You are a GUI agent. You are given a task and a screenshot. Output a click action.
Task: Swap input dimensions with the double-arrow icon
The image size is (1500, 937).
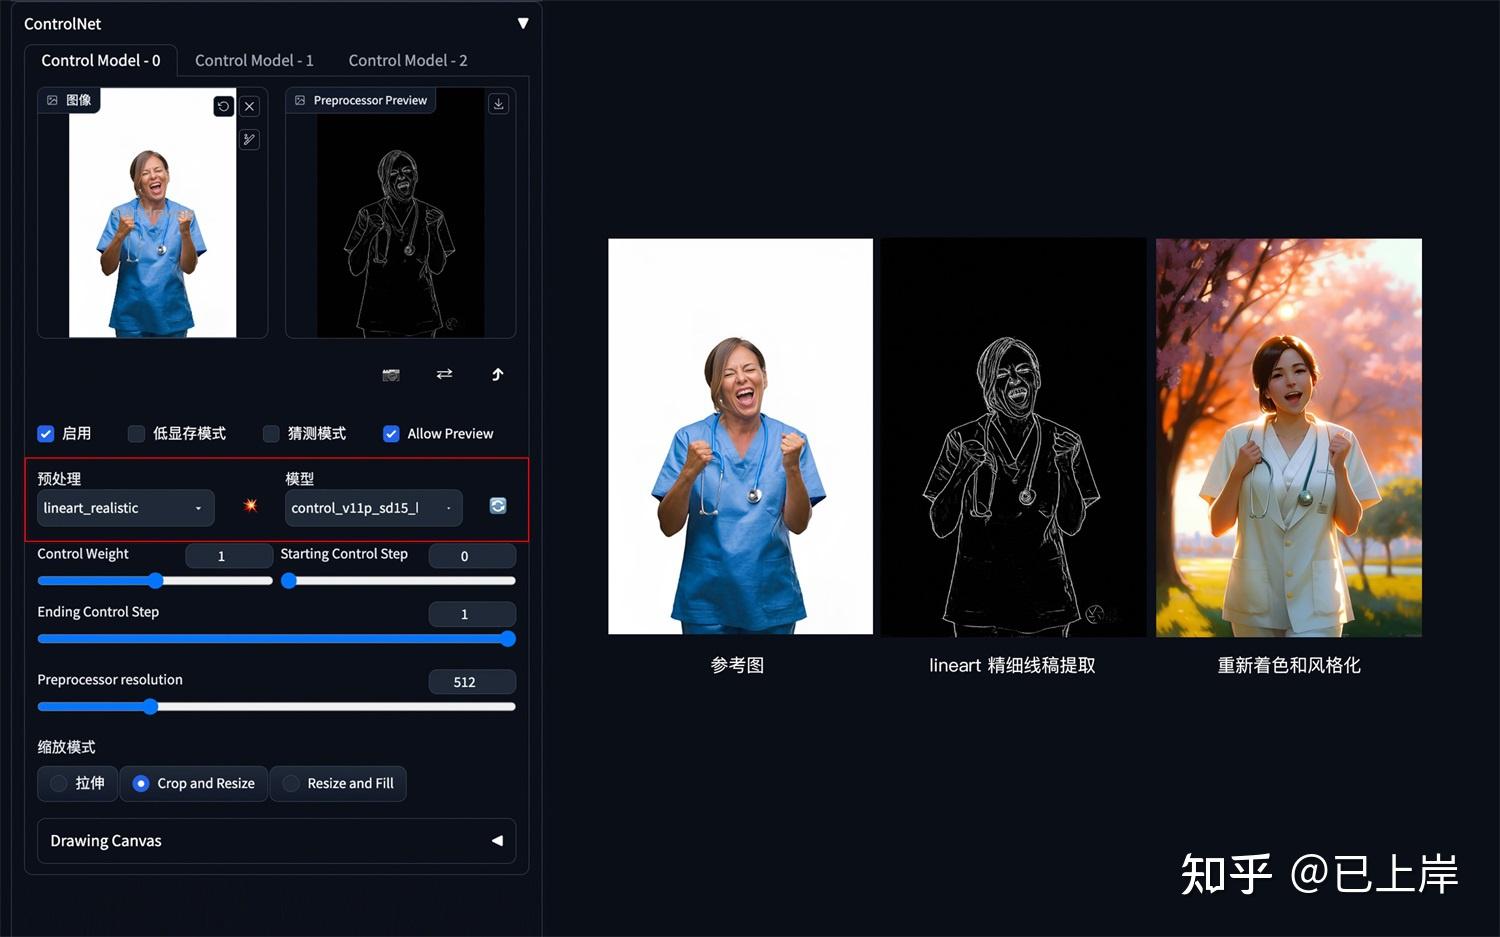pos(444,374)
